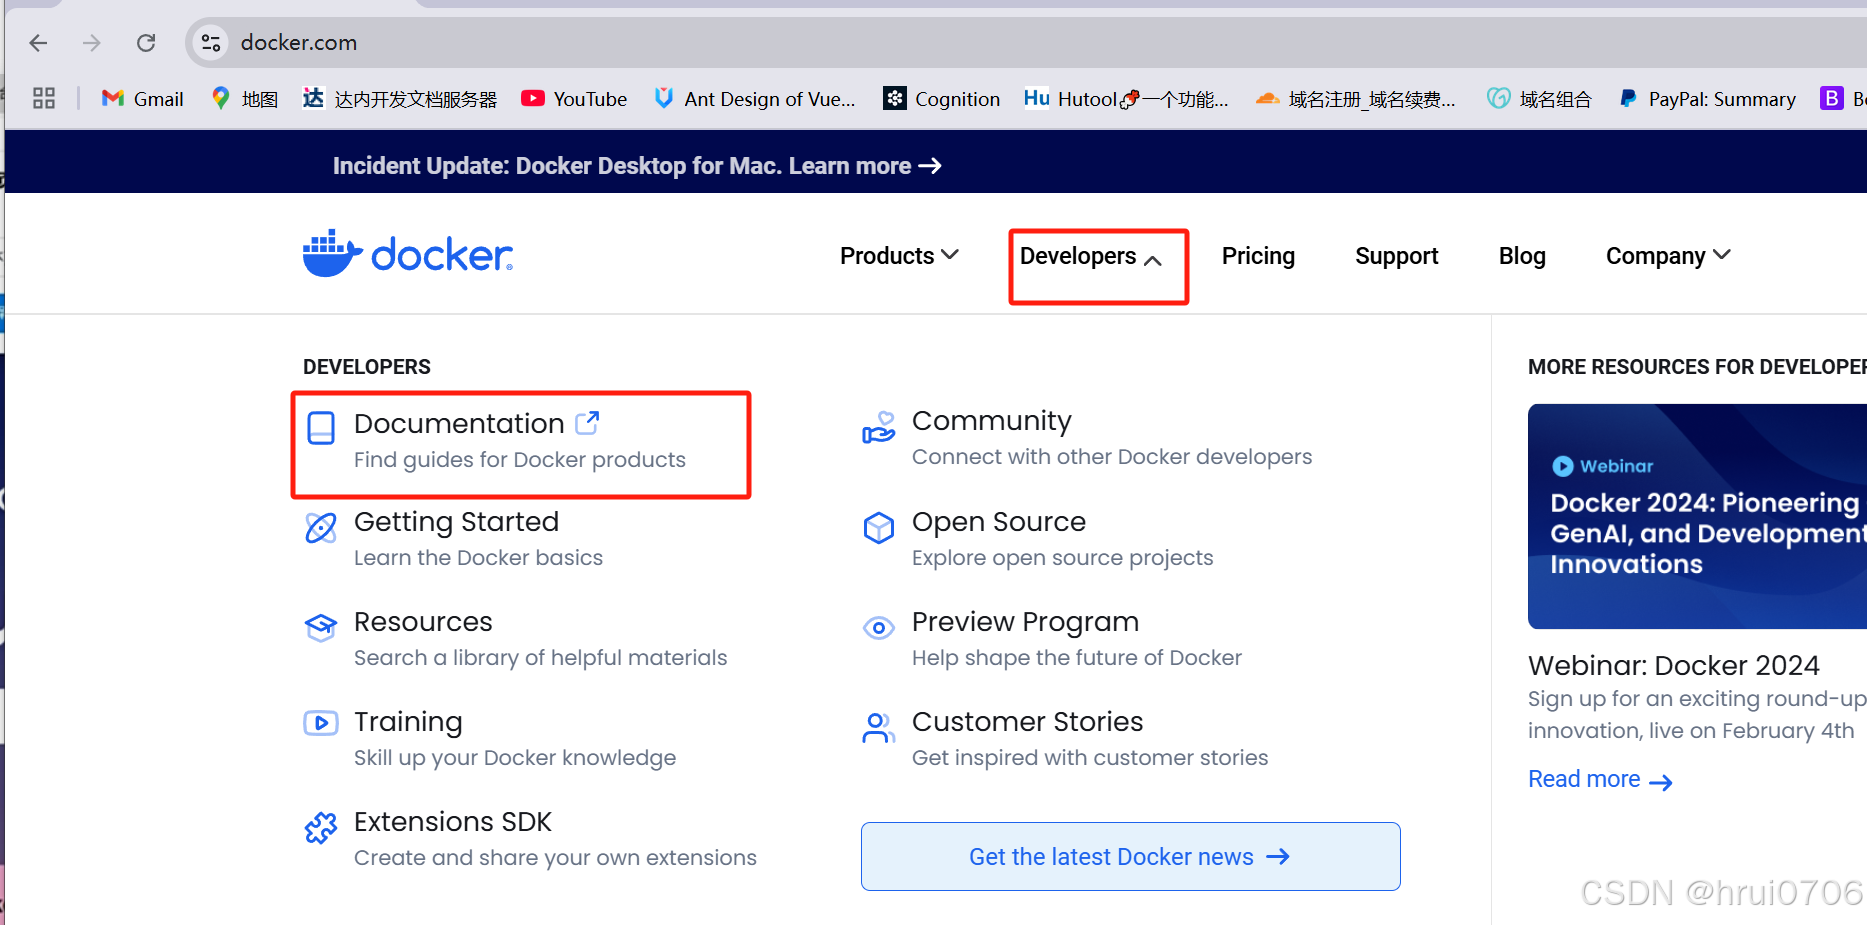Reload the docker.com page
Viewport: 1867px width, 925px height.
(x=146, y=43)
